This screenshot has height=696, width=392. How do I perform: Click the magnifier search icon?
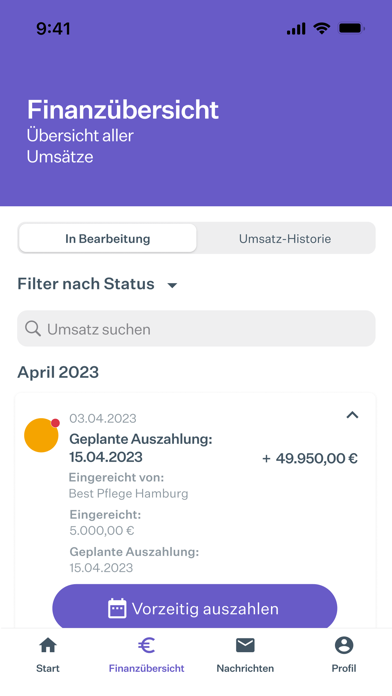[33, 329]
